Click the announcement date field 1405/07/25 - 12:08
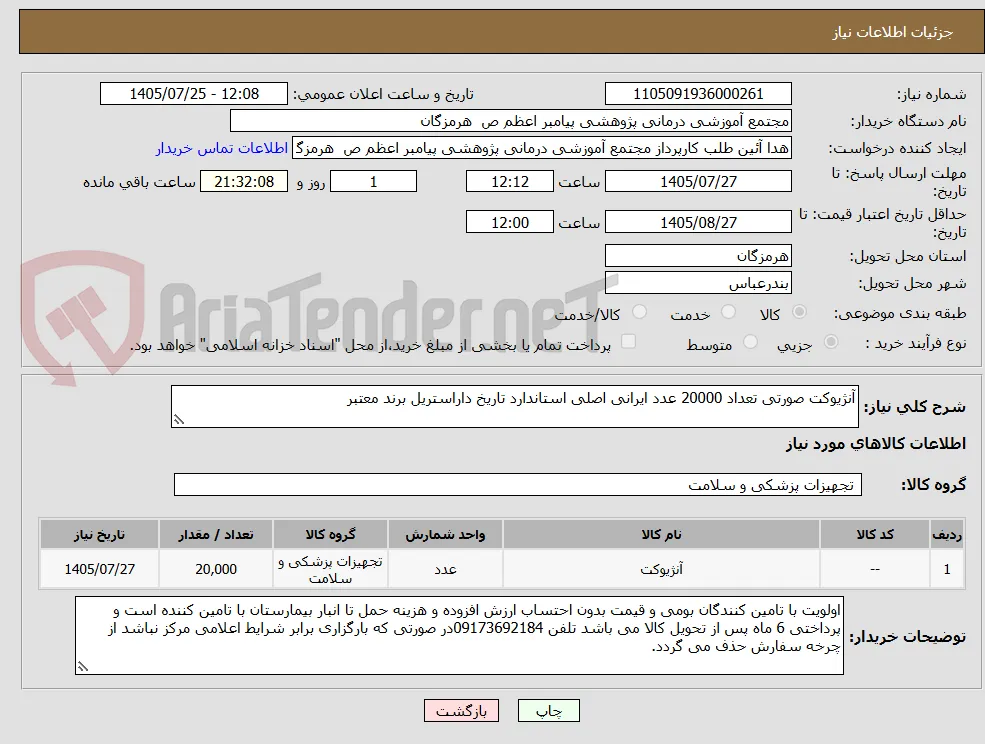985x744 pixels. (193, 94)
